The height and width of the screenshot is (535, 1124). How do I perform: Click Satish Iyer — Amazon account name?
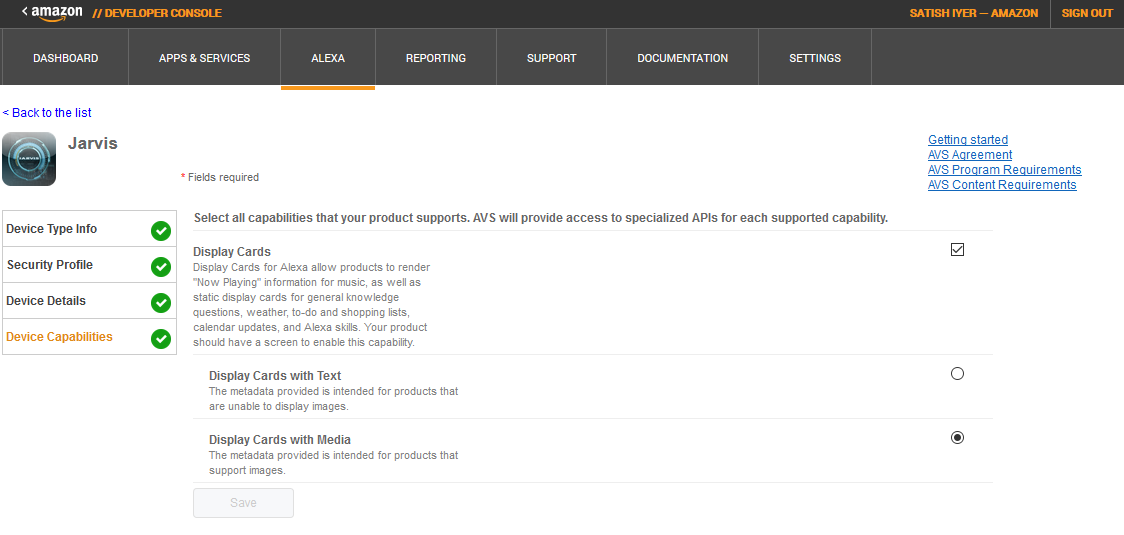pyautogui.click(x=973, y=13)
